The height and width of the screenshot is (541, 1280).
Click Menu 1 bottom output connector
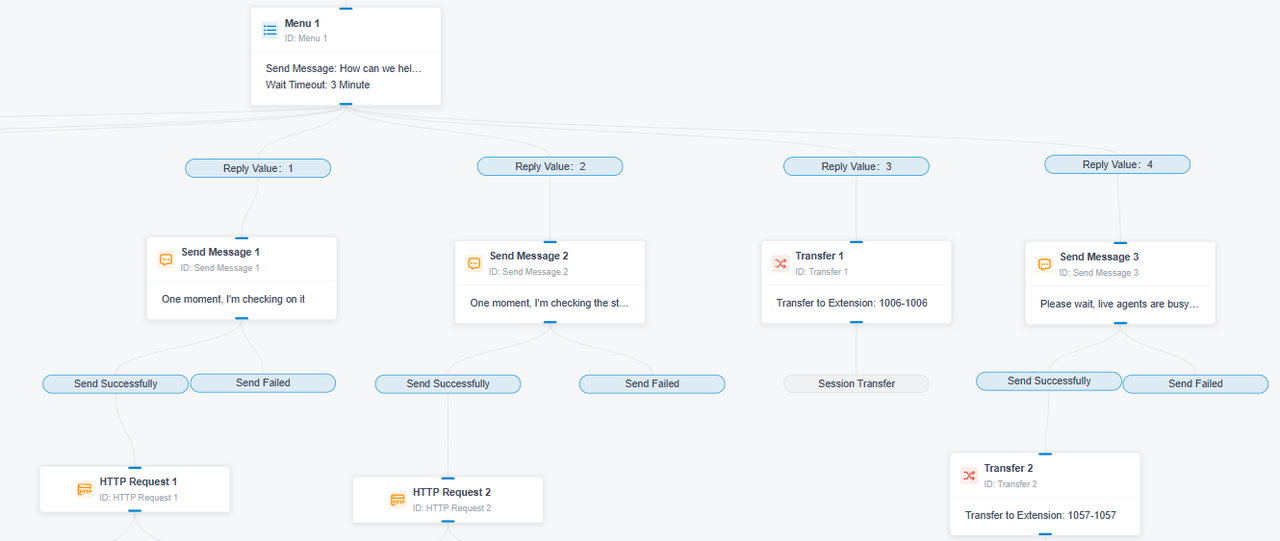(x=346, y=104)
